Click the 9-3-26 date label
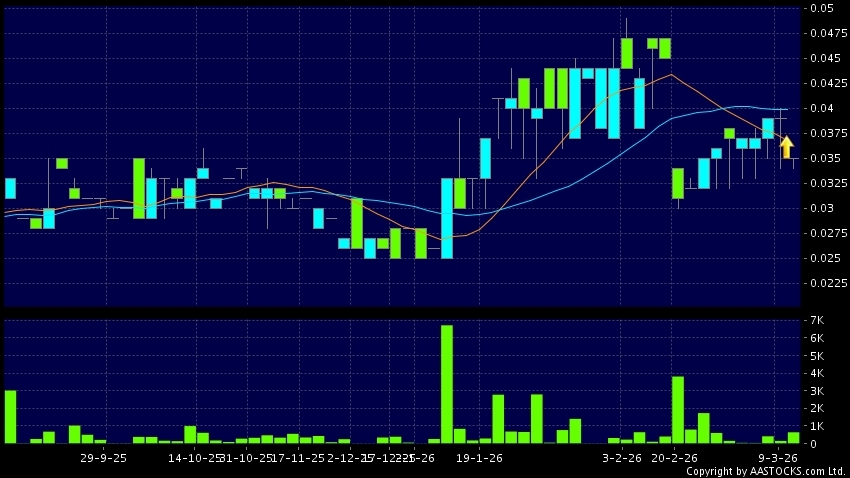This screenshot has width=850, height=478. click(776, 457)
